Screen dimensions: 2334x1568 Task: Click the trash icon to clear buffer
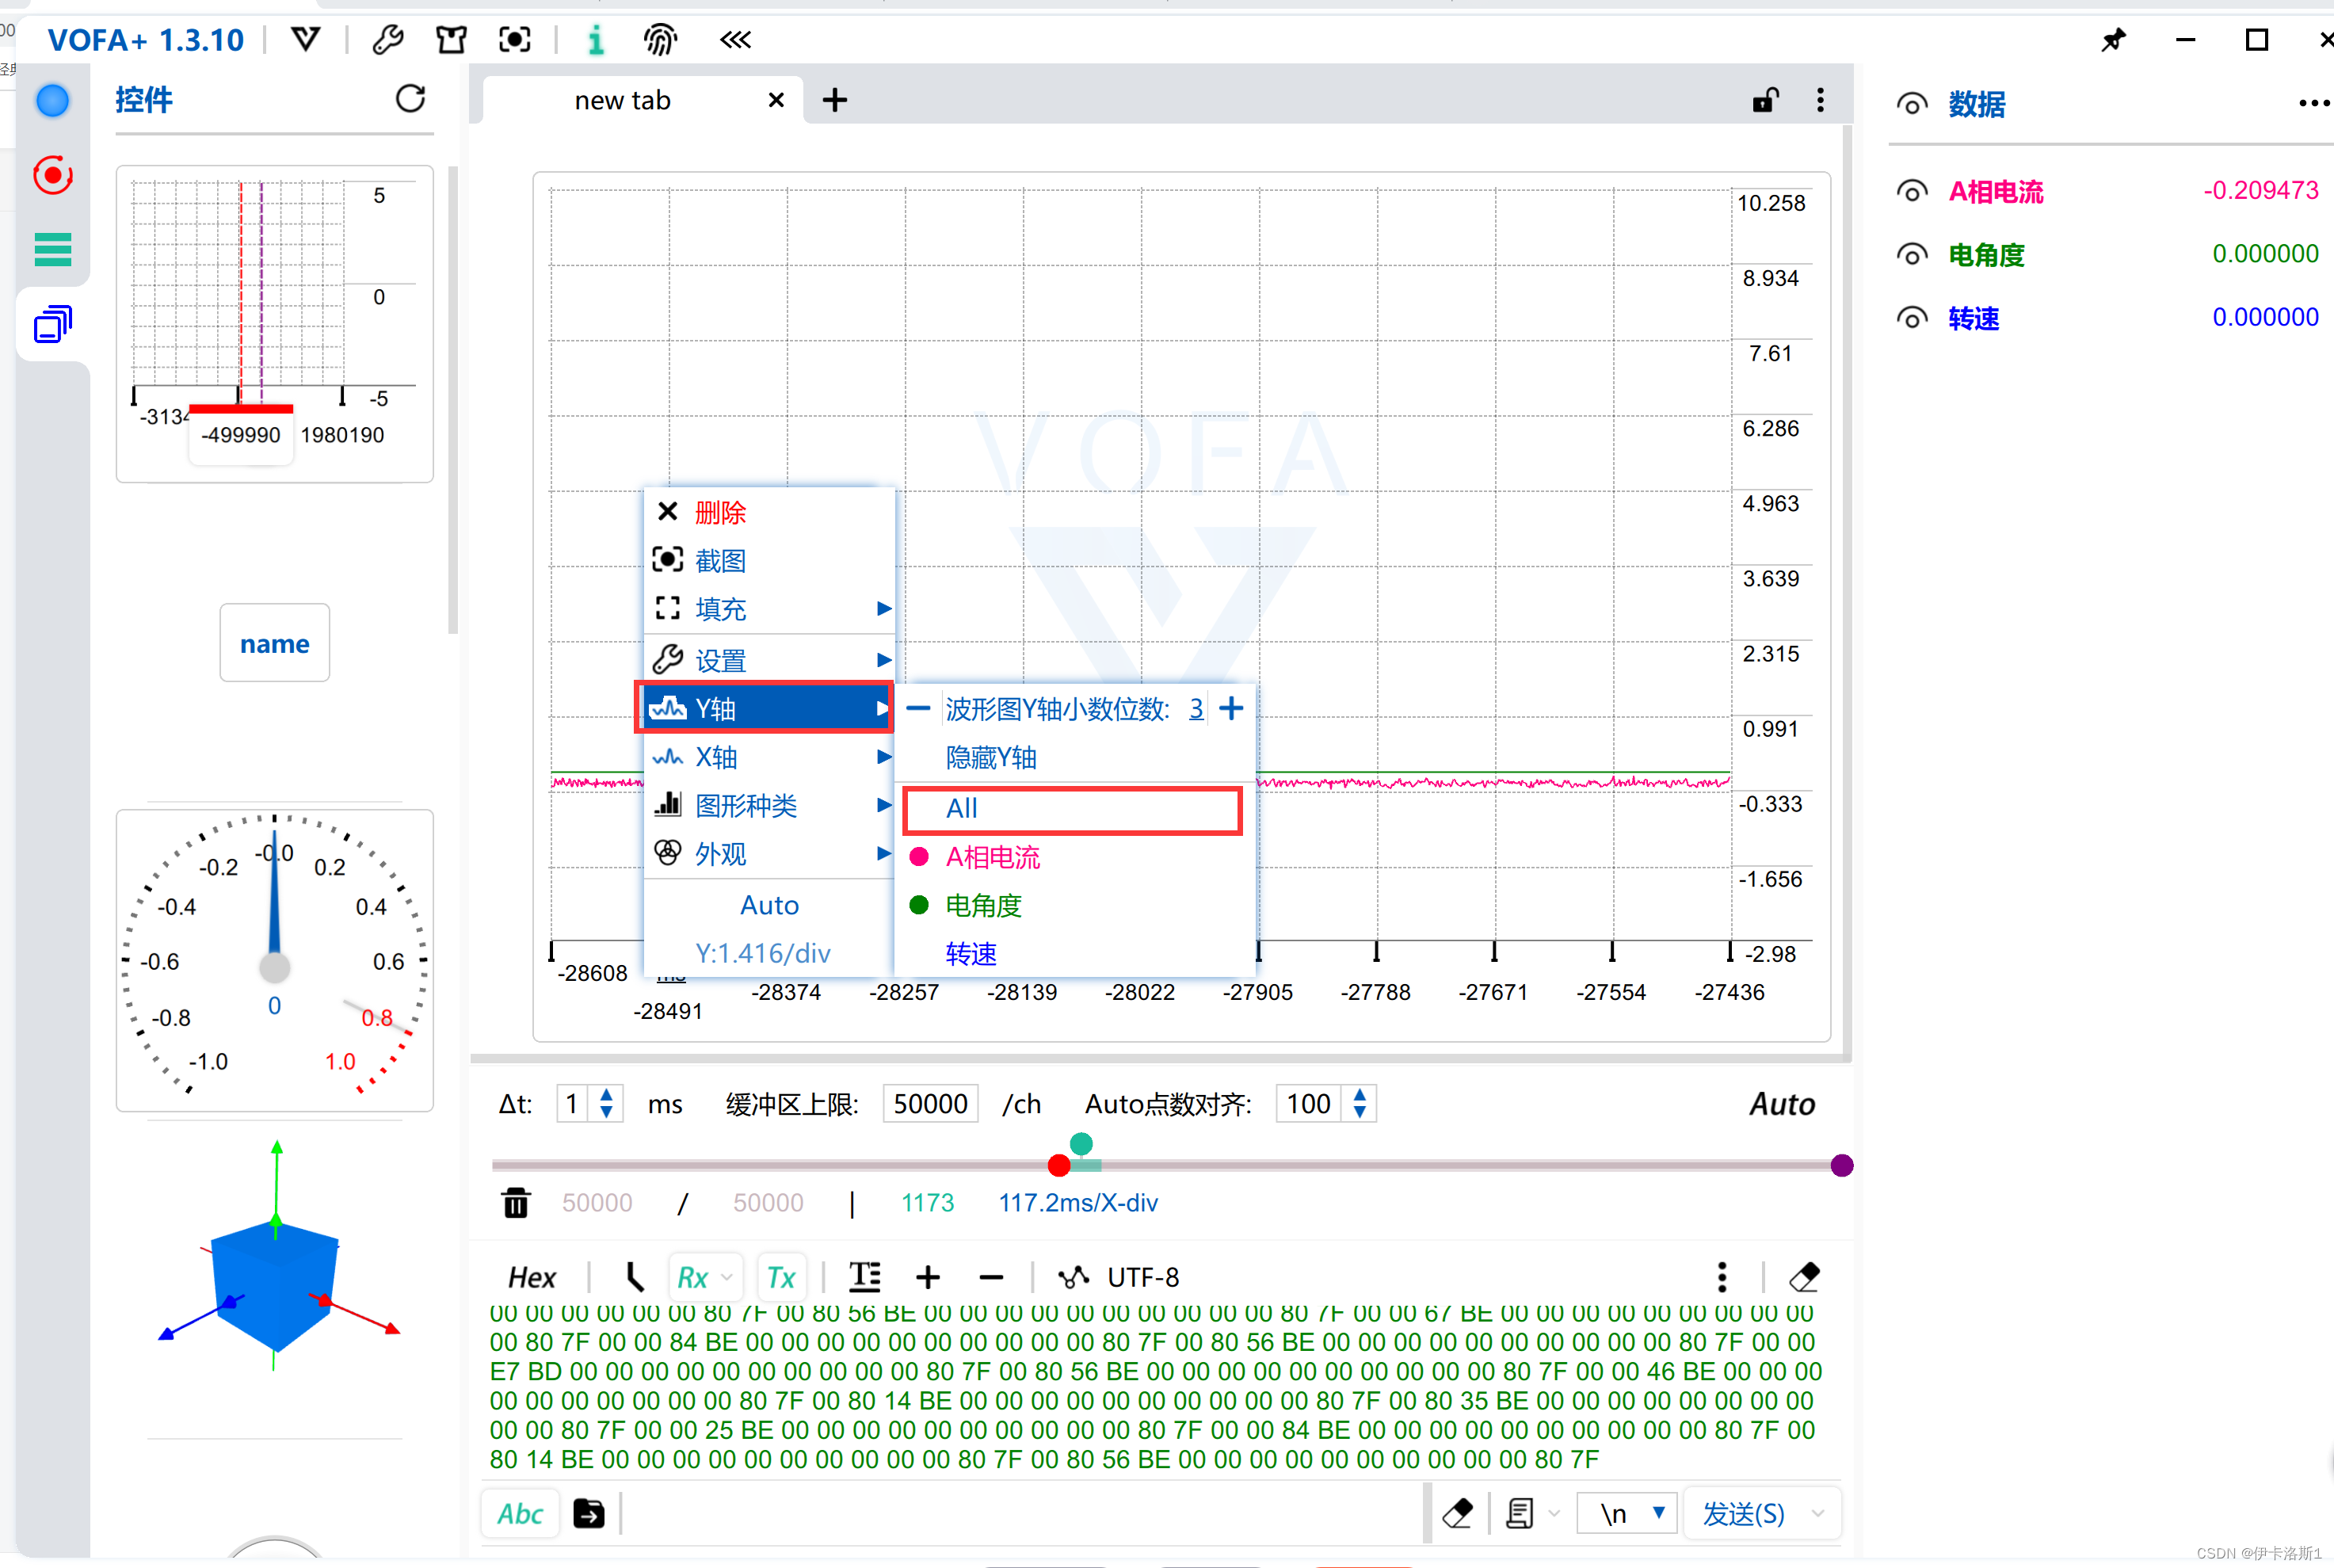(516, 1203)
